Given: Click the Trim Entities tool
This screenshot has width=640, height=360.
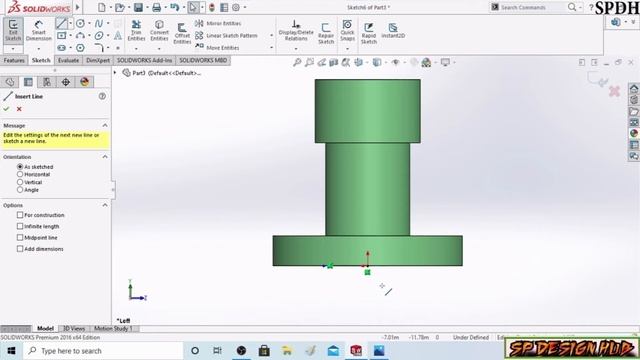Looking at the screenshot, I should [136, 31].
